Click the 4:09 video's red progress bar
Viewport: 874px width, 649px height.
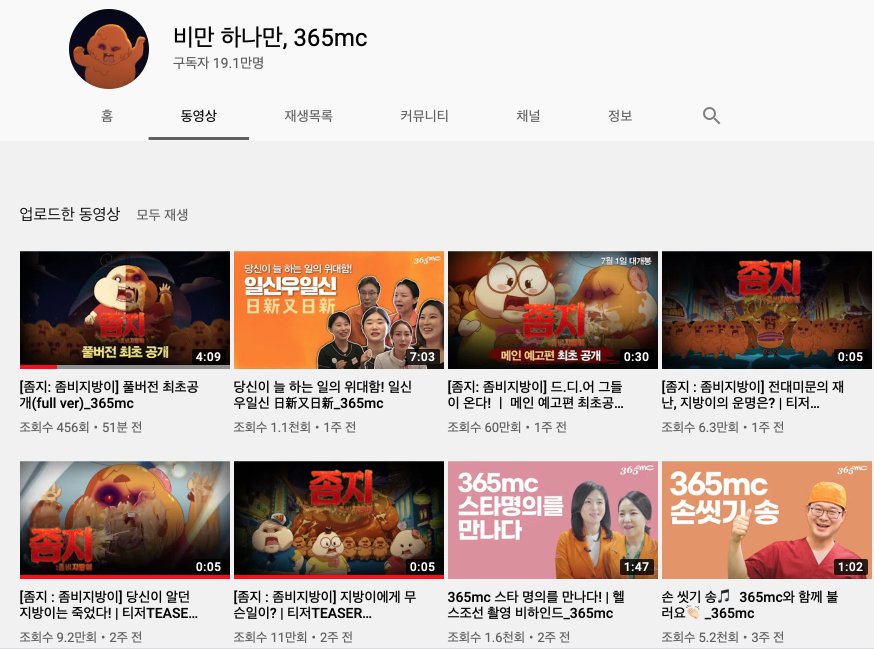38,367
